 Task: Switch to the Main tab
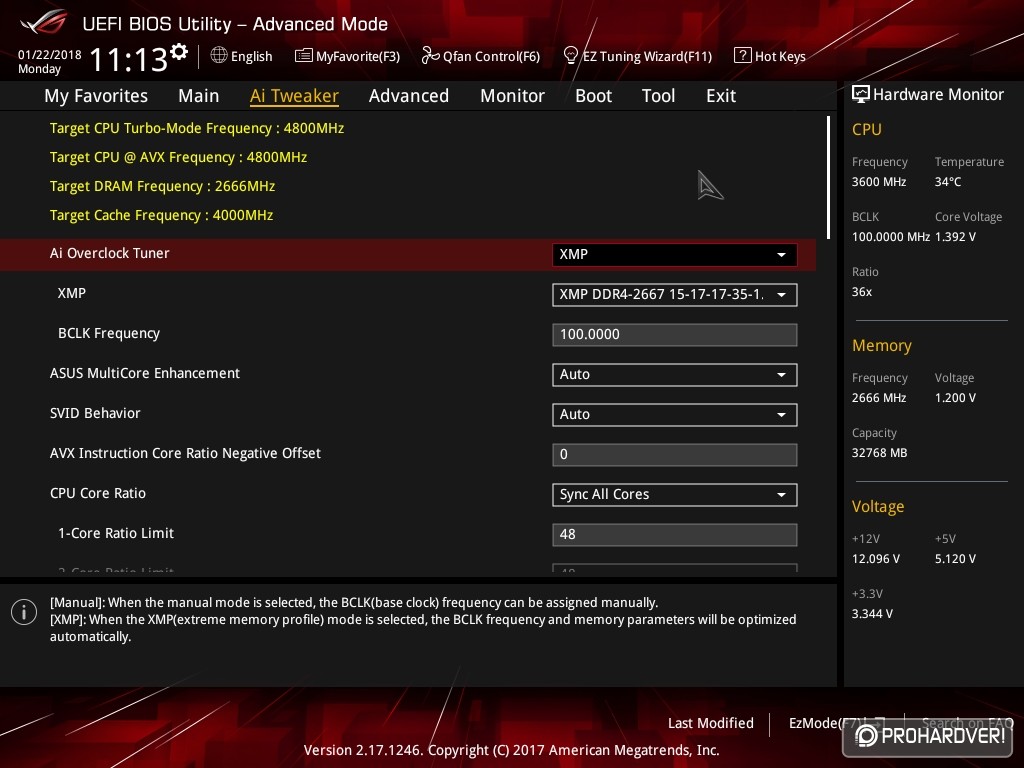click(199, 96)
